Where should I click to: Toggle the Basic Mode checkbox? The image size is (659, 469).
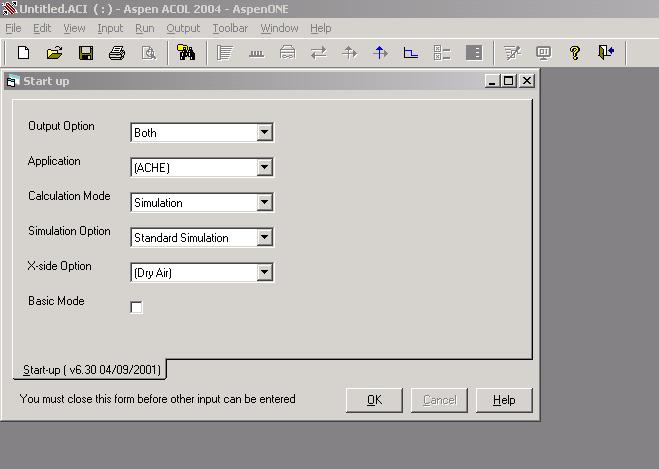pos(136,307)
